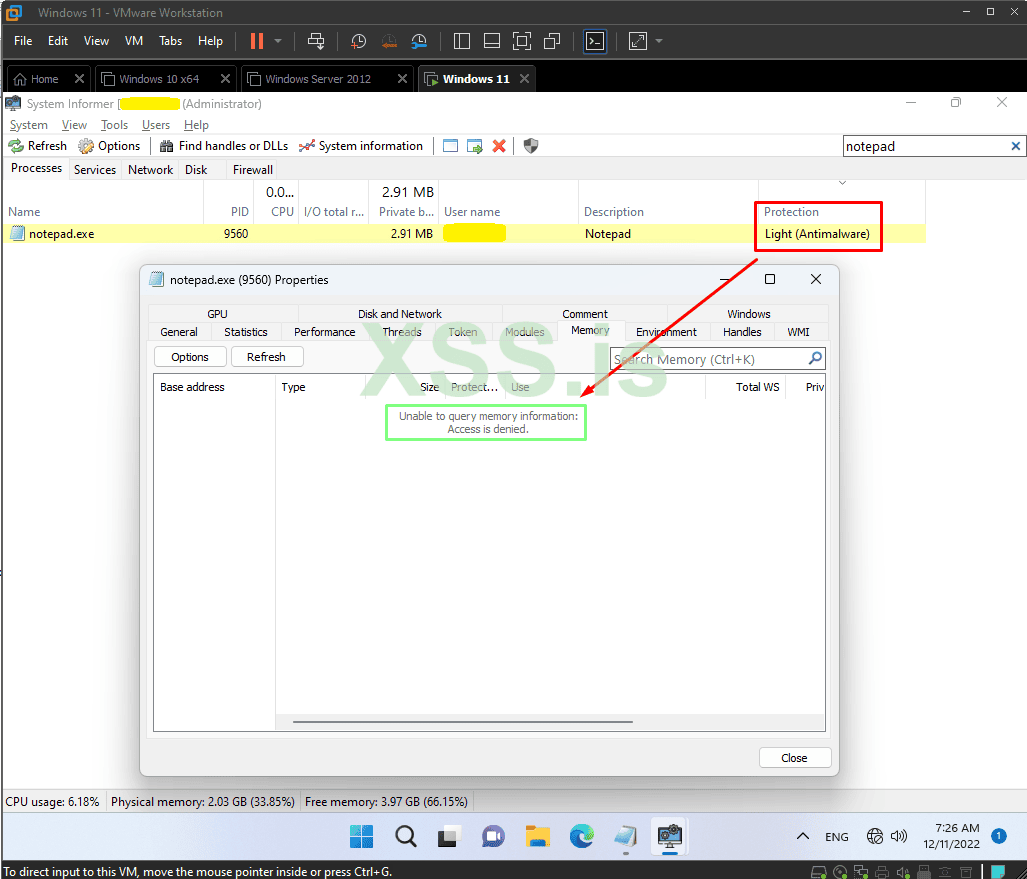Open the VMware File menu
The width and height of the screenshot is (1027, 879).
pyautogui.click(x=23, y=41)
